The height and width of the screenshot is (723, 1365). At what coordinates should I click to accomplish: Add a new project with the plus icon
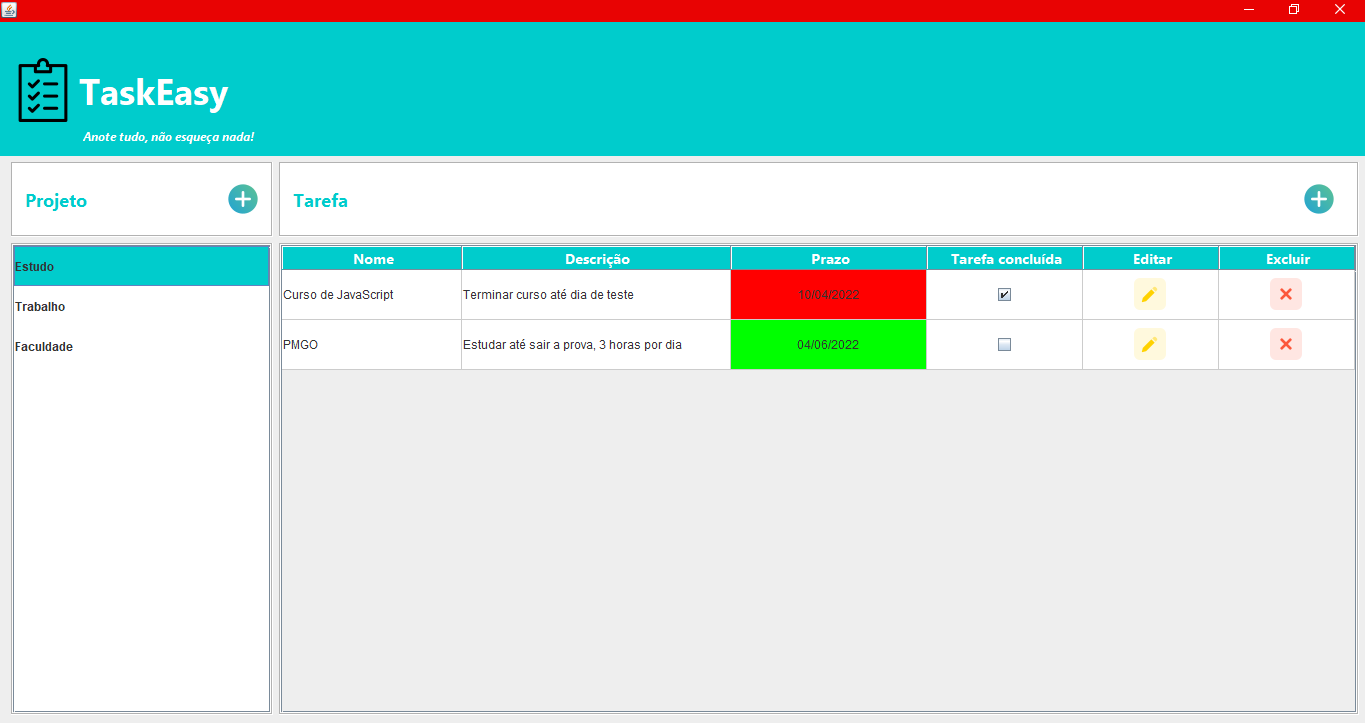242,199
